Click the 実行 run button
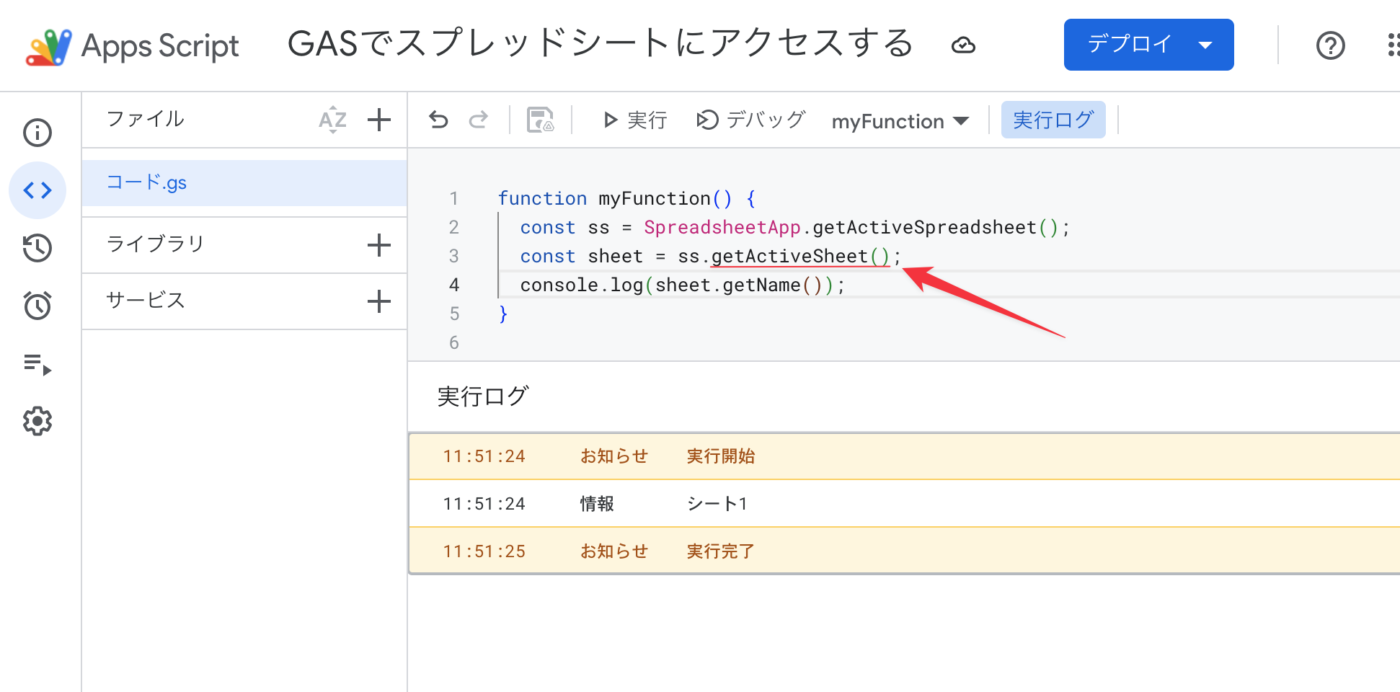This screenshot has height=692, width=1400. tap(634, 120)
